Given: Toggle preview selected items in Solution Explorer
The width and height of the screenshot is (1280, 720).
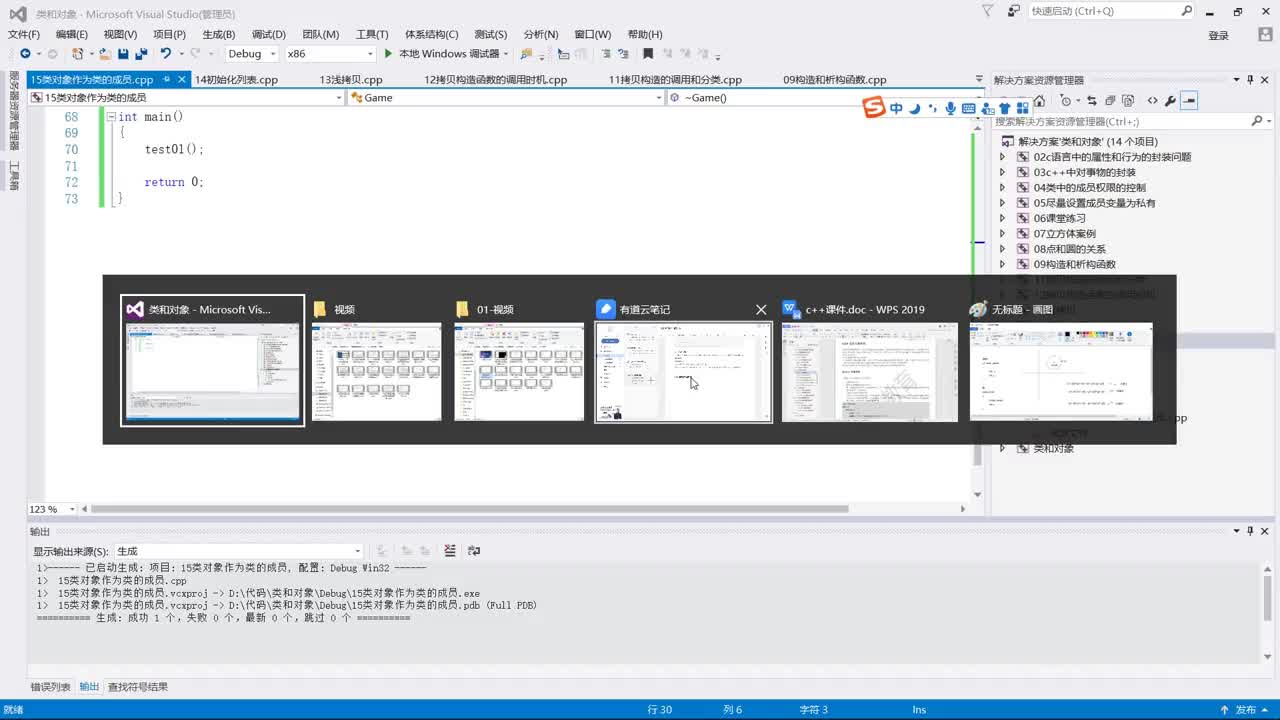Looking at the screenshot, I should [x=1189, y=101].
